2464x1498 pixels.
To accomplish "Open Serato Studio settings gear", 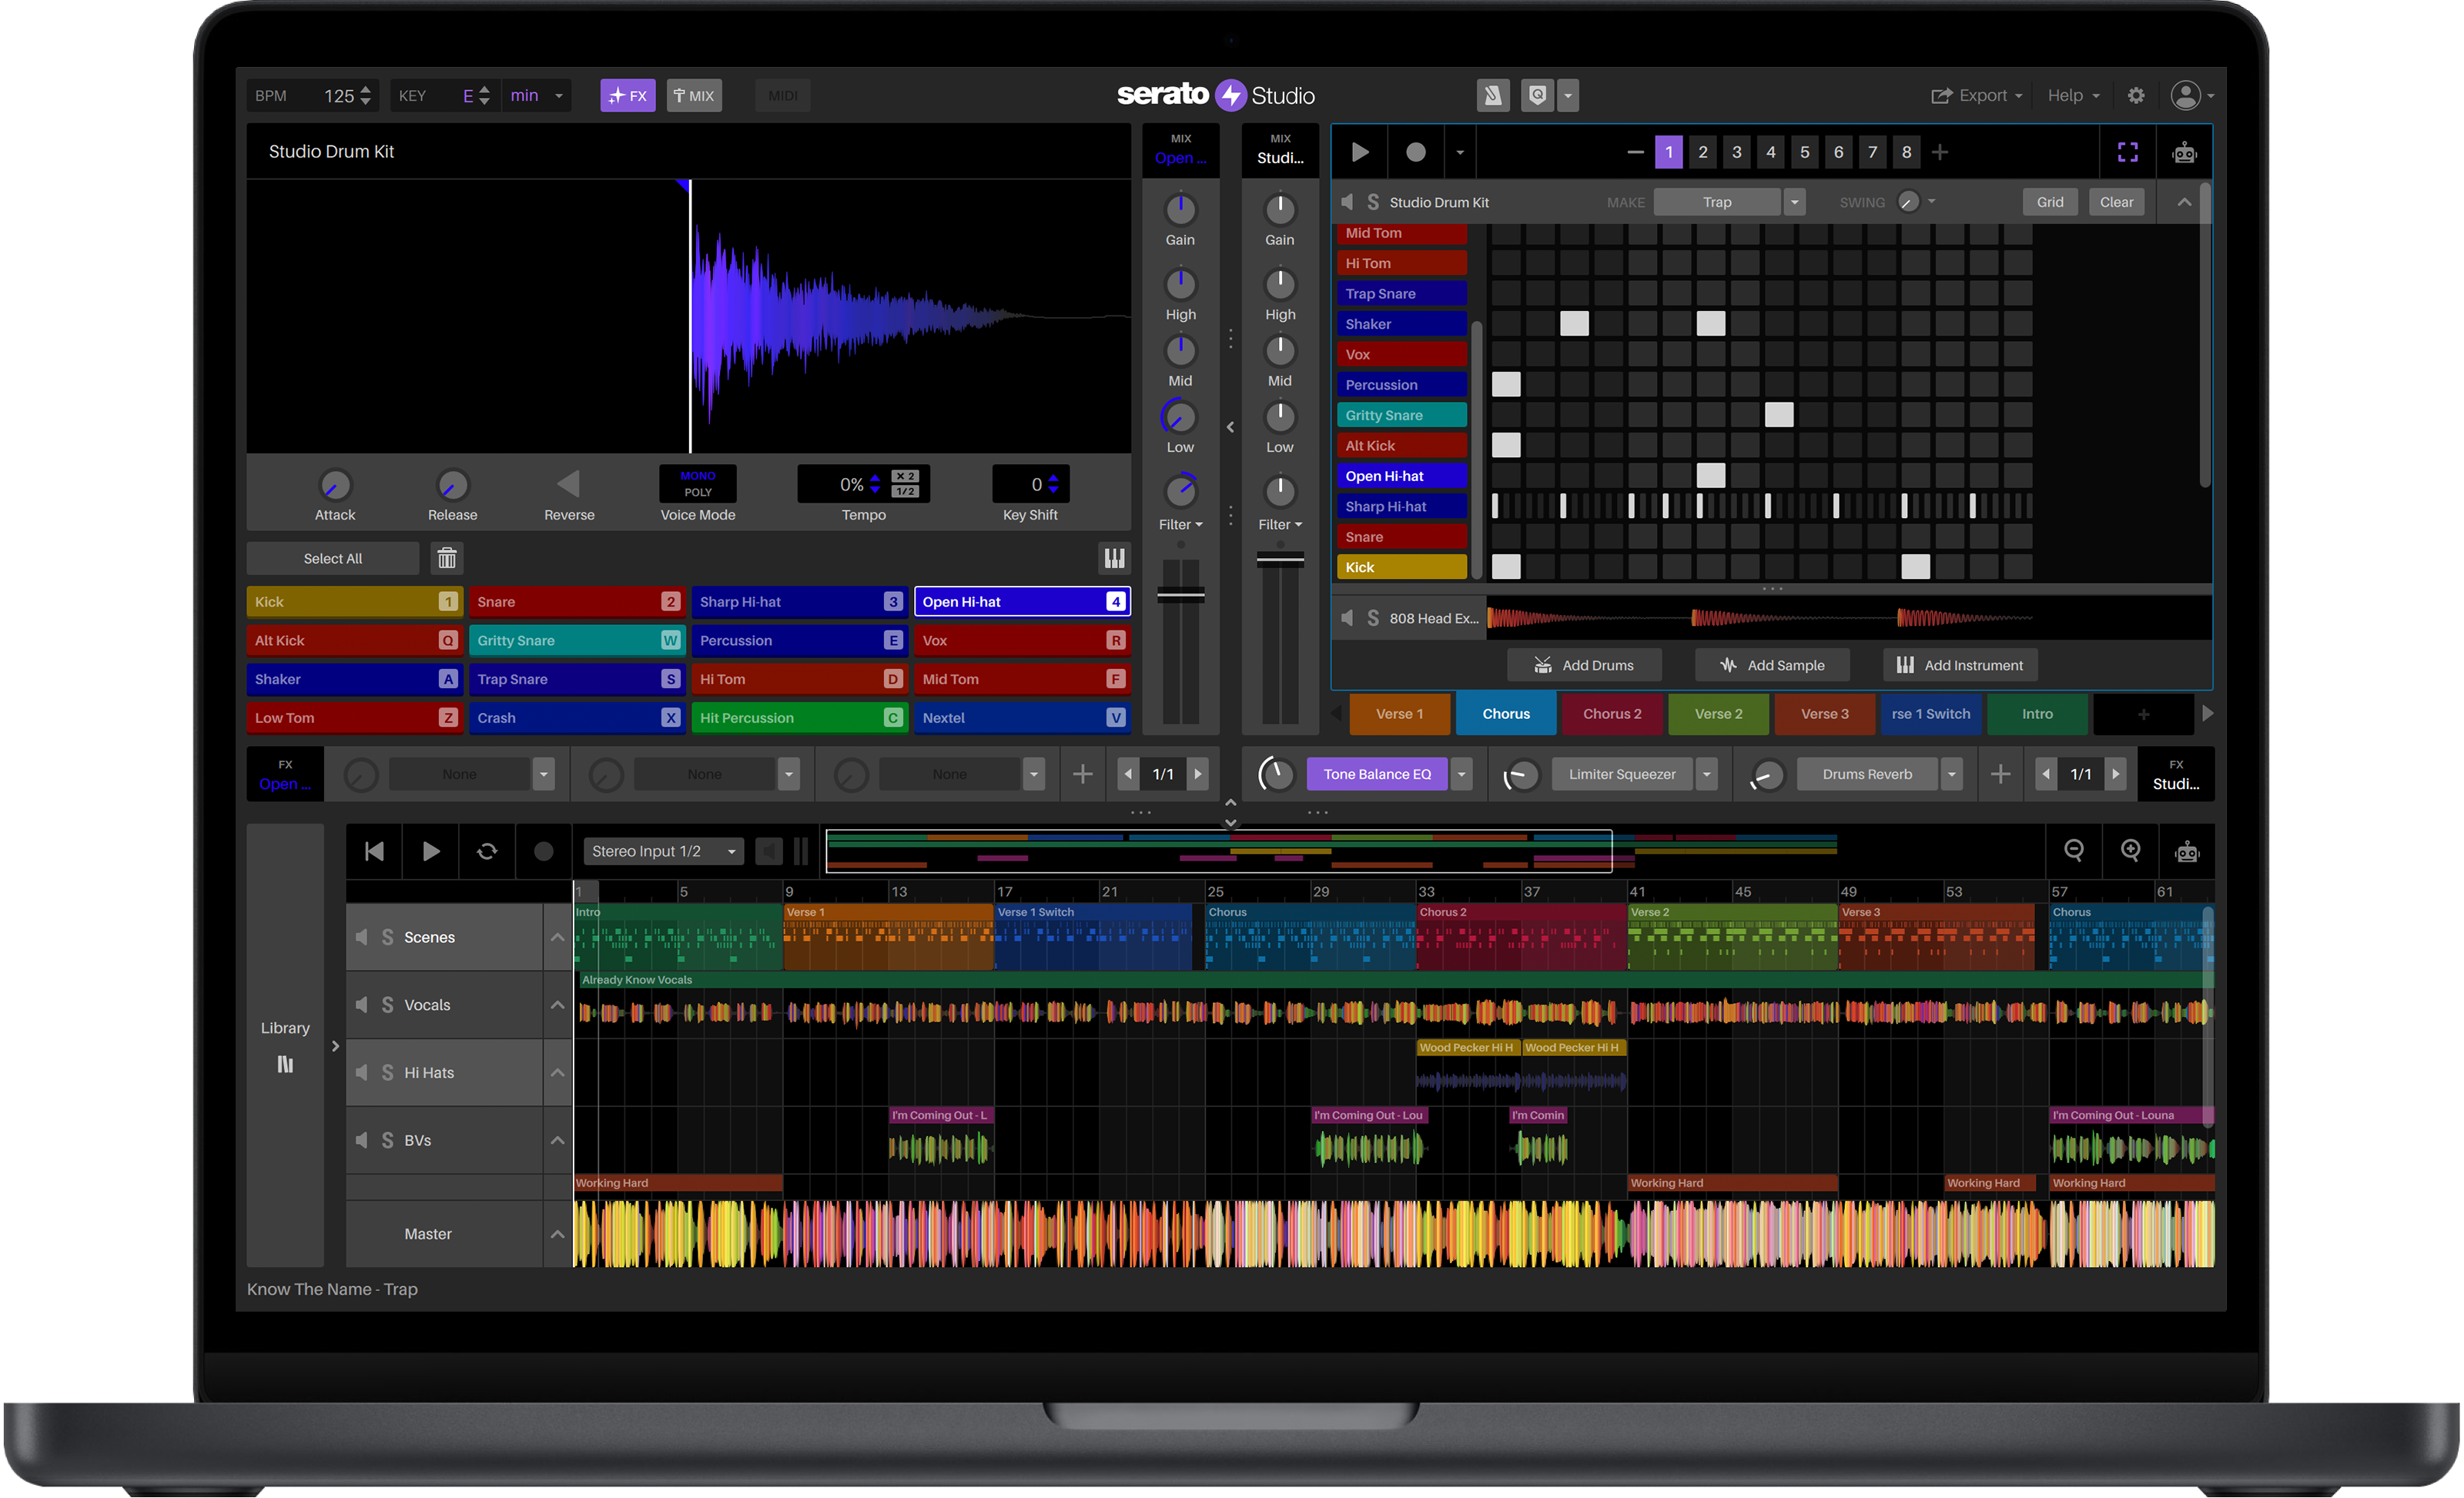I will pyautogui.click(x=2135, y=95).
